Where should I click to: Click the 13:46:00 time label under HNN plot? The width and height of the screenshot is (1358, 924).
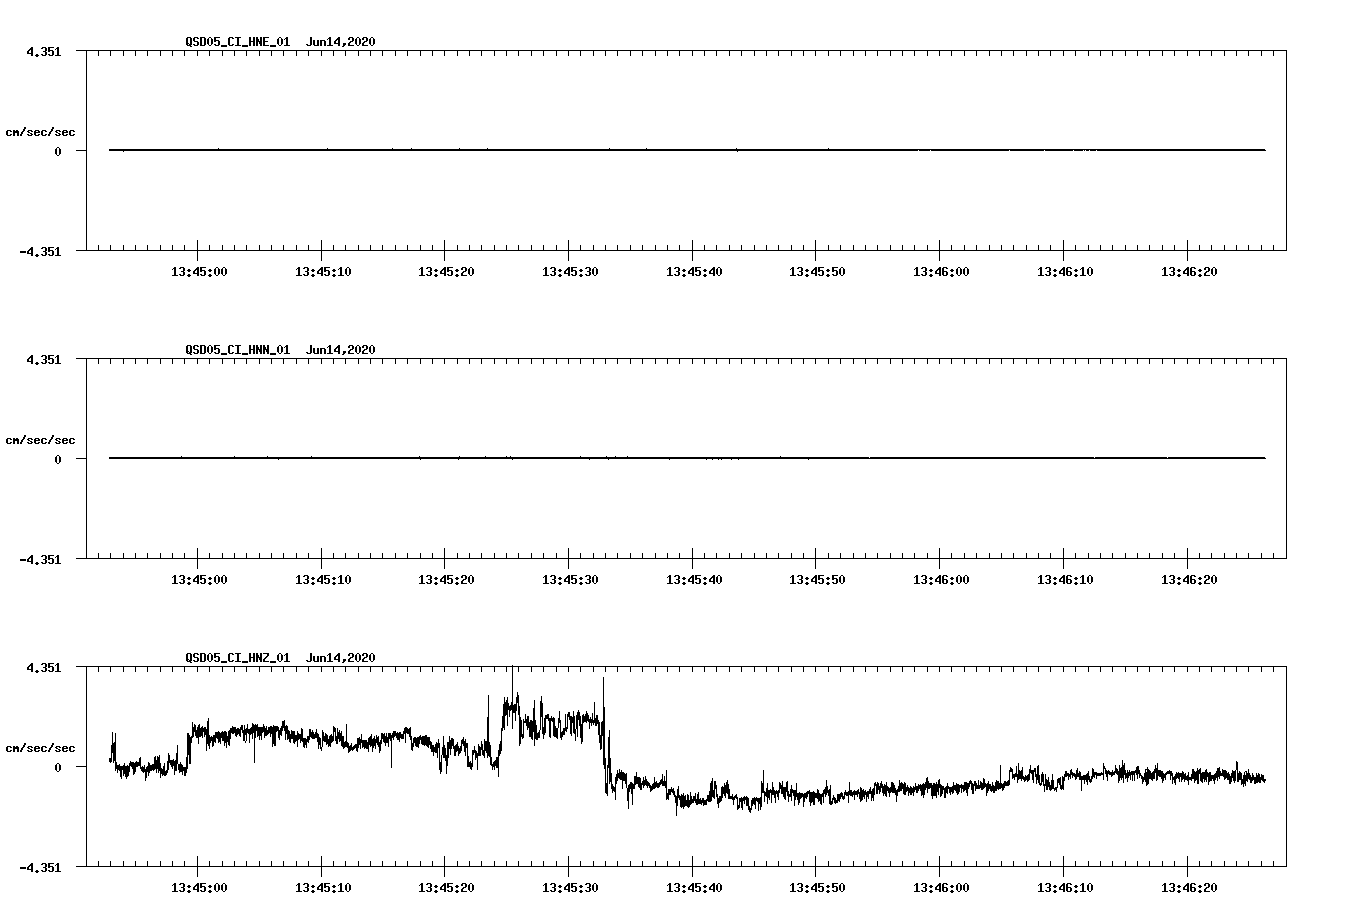[941, 580]
